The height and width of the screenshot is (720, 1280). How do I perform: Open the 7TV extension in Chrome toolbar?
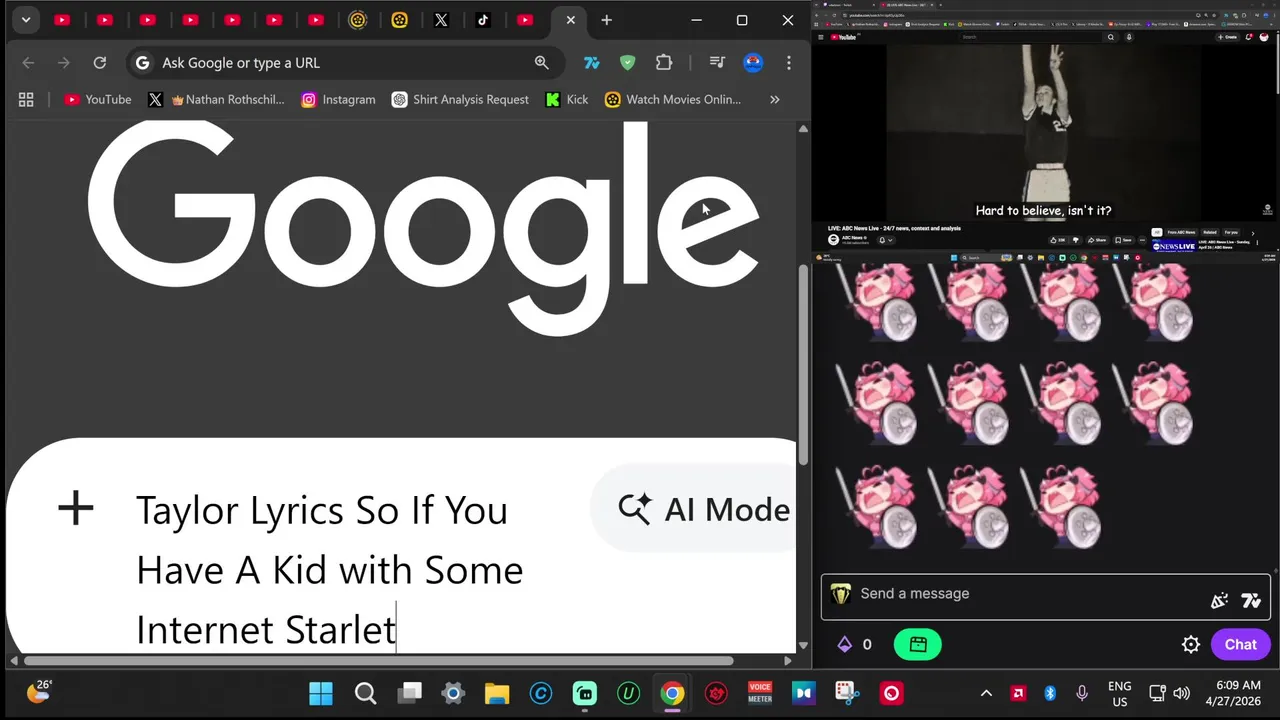tap(592, 63)
